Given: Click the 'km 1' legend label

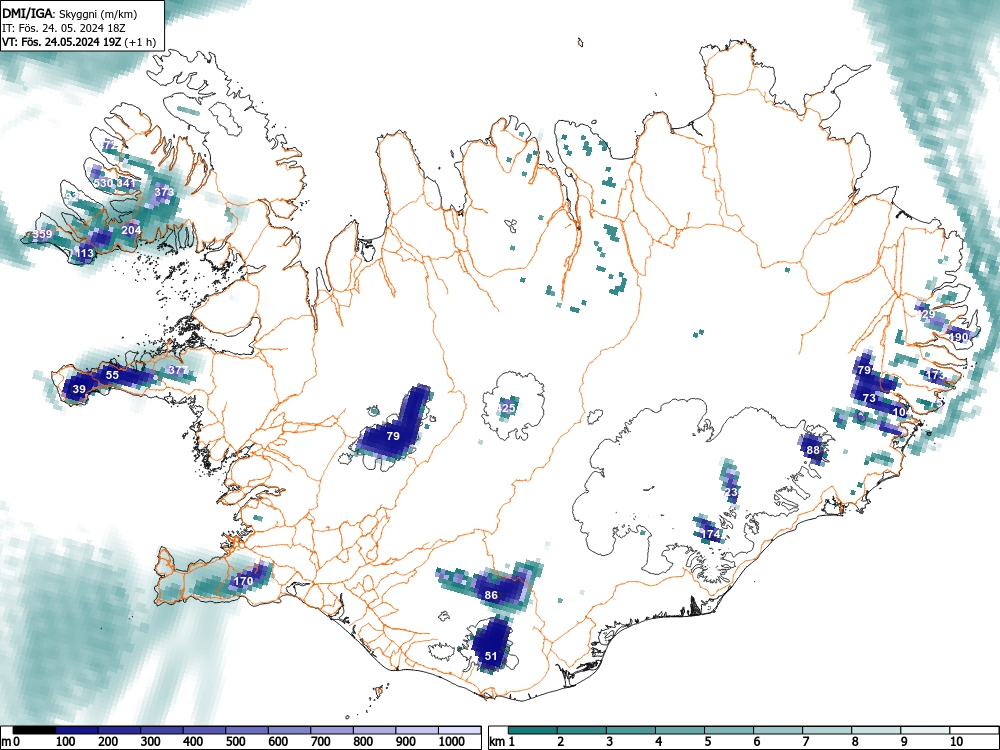Looking at the screenshot, I should point(502,742).
